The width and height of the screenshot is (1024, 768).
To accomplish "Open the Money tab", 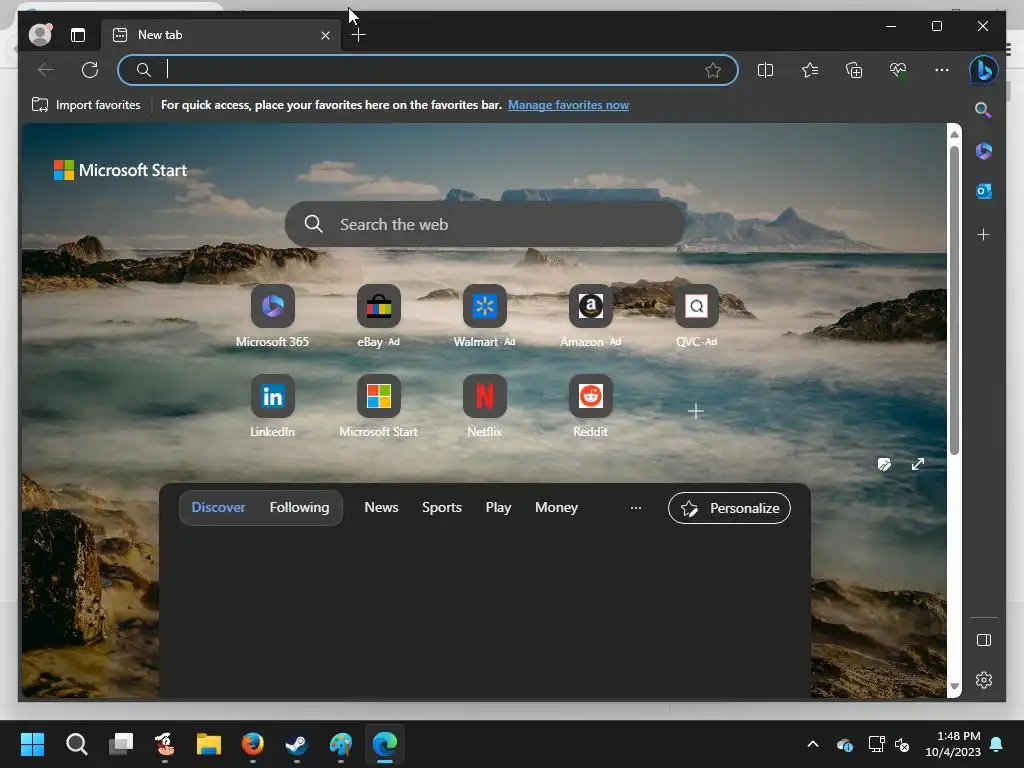I will 556,507.
